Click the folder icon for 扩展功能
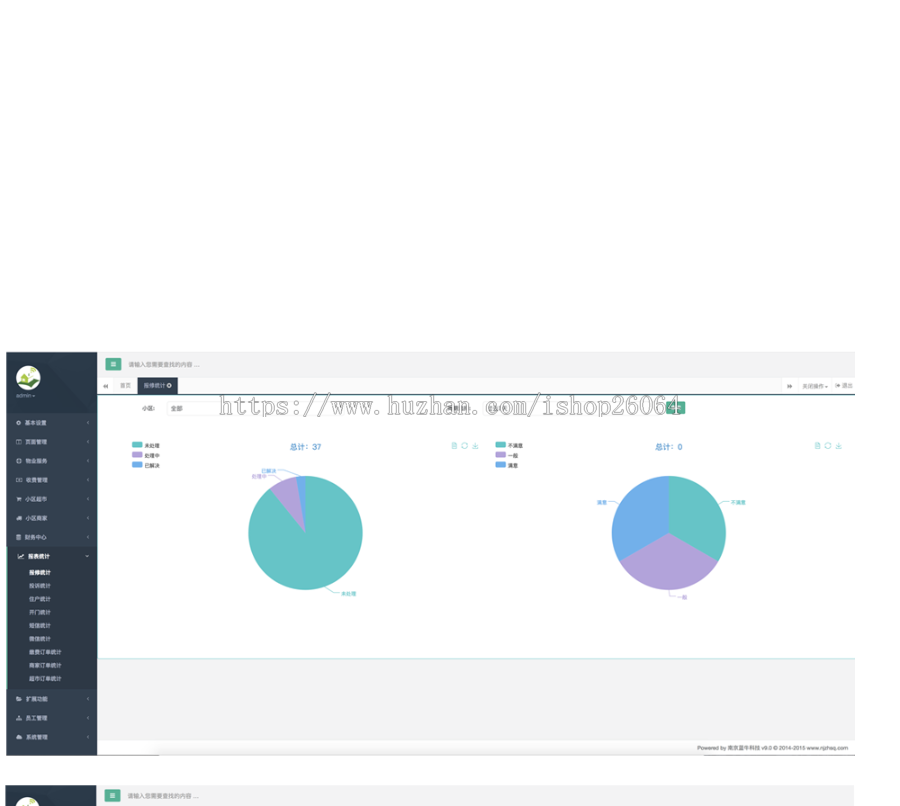Screen dimensions: 900x806 (18, 699)
